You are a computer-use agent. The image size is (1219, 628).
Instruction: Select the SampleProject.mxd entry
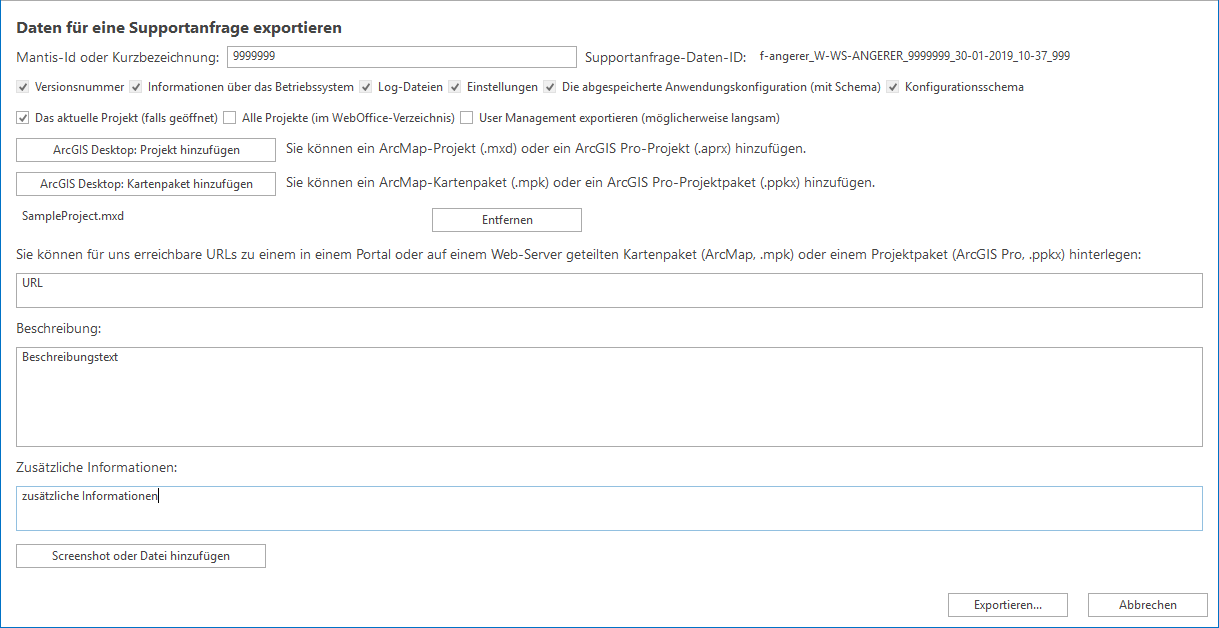[x=72, y=215]
